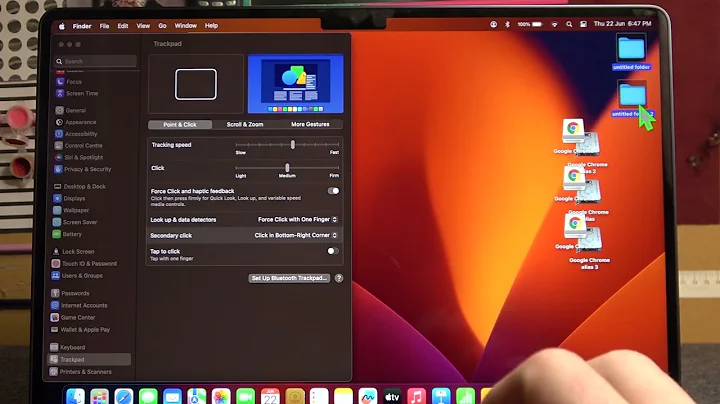Switch to More Gestures tab
This screenshot has width=720, height=404.
coord(310,124)
